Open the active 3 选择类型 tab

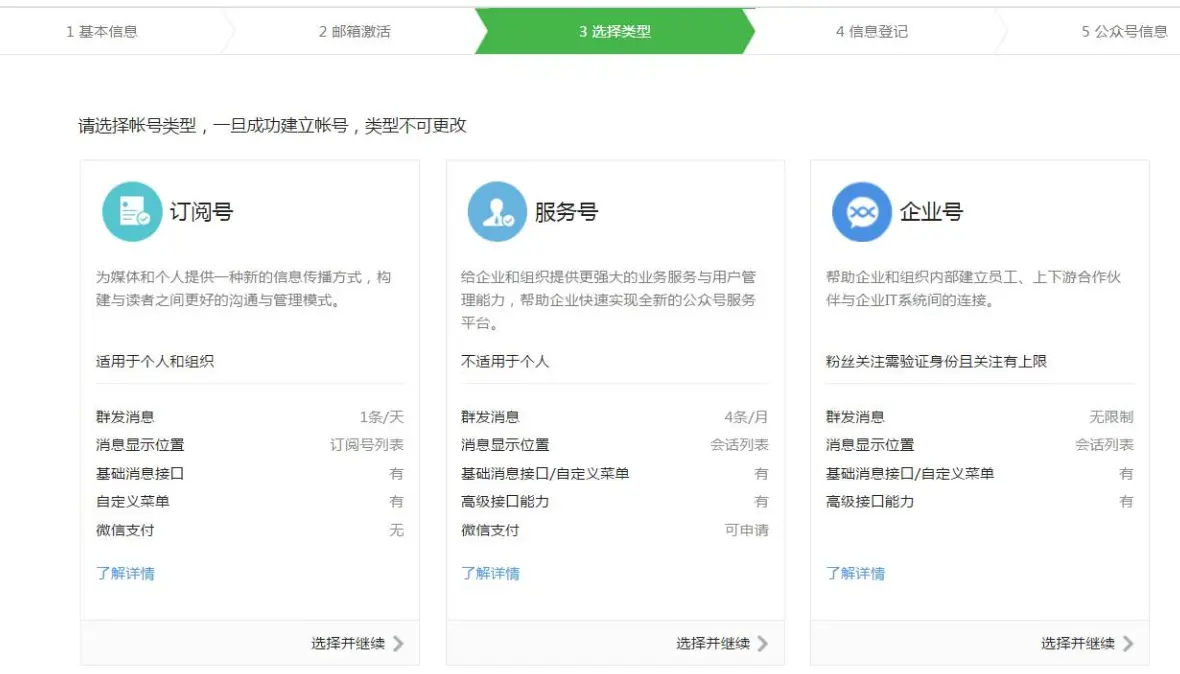point(612,31)
